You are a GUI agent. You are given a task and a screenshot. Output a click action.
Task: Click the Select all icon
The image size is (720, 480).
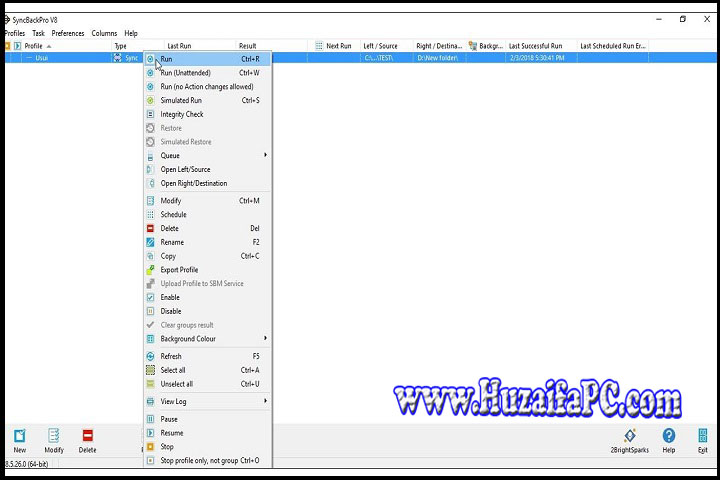[150, 370]
